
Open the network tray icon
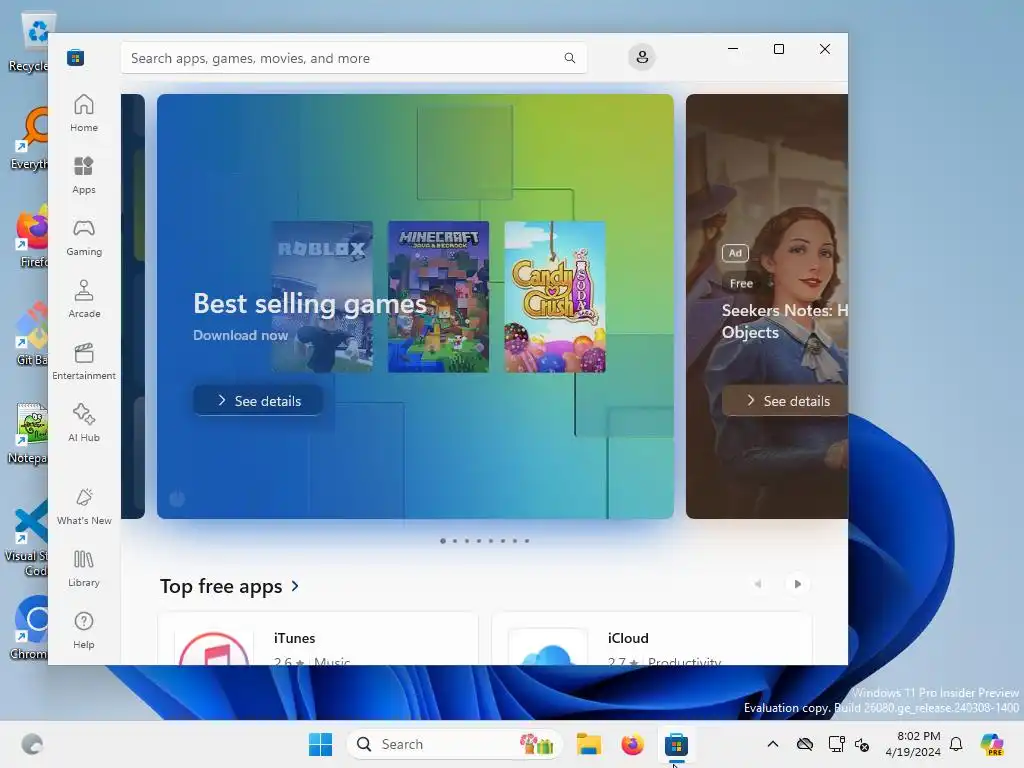[x=836, y=744]
